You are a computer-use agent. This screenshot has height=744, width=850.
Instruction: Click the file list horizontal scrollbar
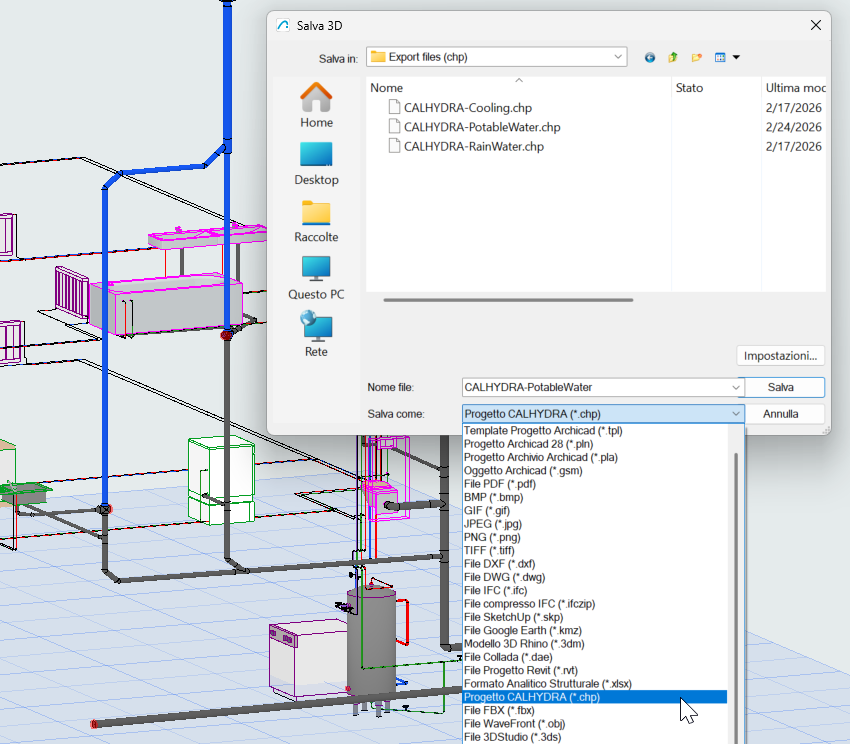[508, 300]
